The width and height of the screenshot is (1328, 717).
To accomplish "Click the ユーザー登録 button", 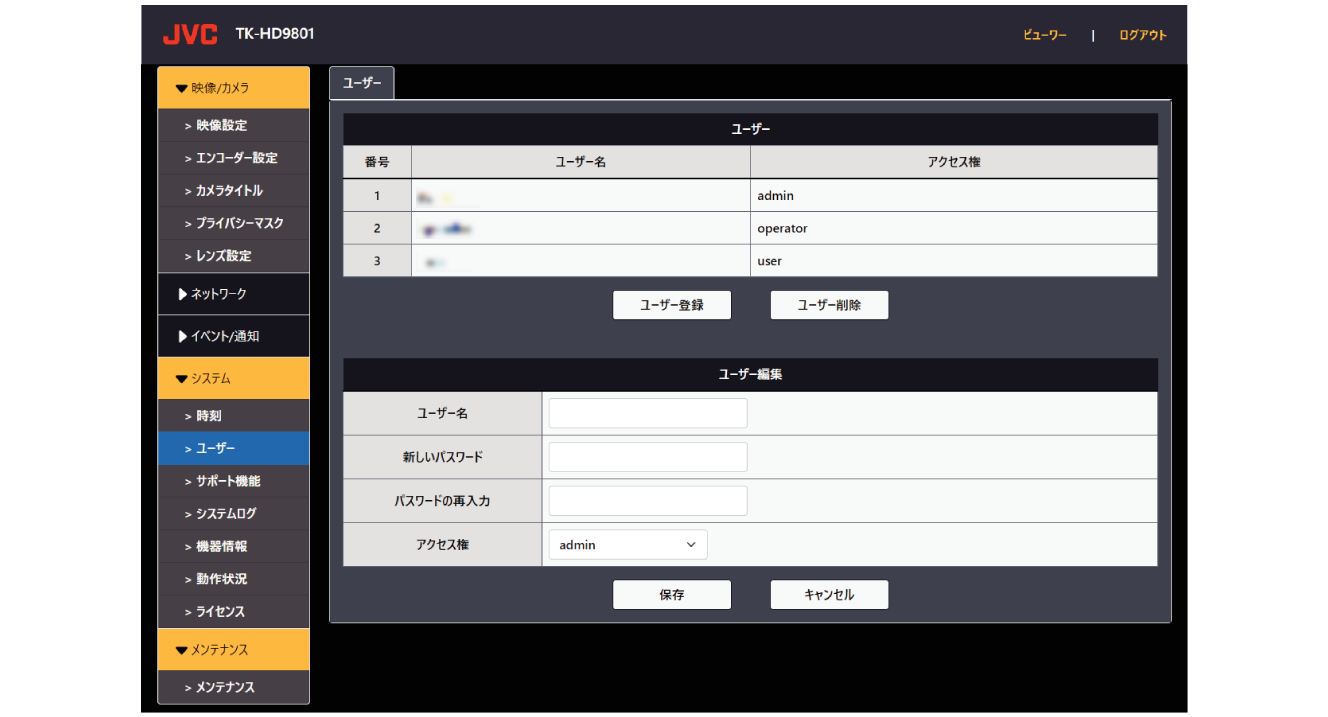I will click(x=672, y=305).
